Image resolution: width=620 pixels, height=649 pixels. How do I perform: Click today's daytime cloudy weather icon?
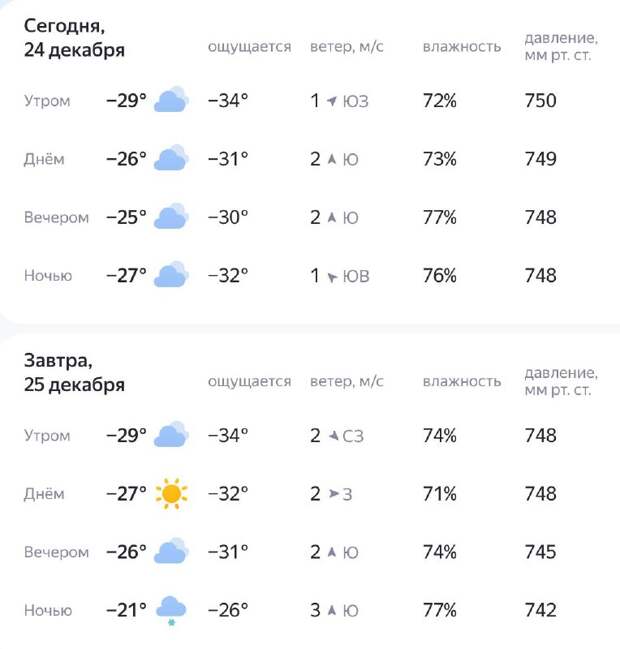coord(171,159)
